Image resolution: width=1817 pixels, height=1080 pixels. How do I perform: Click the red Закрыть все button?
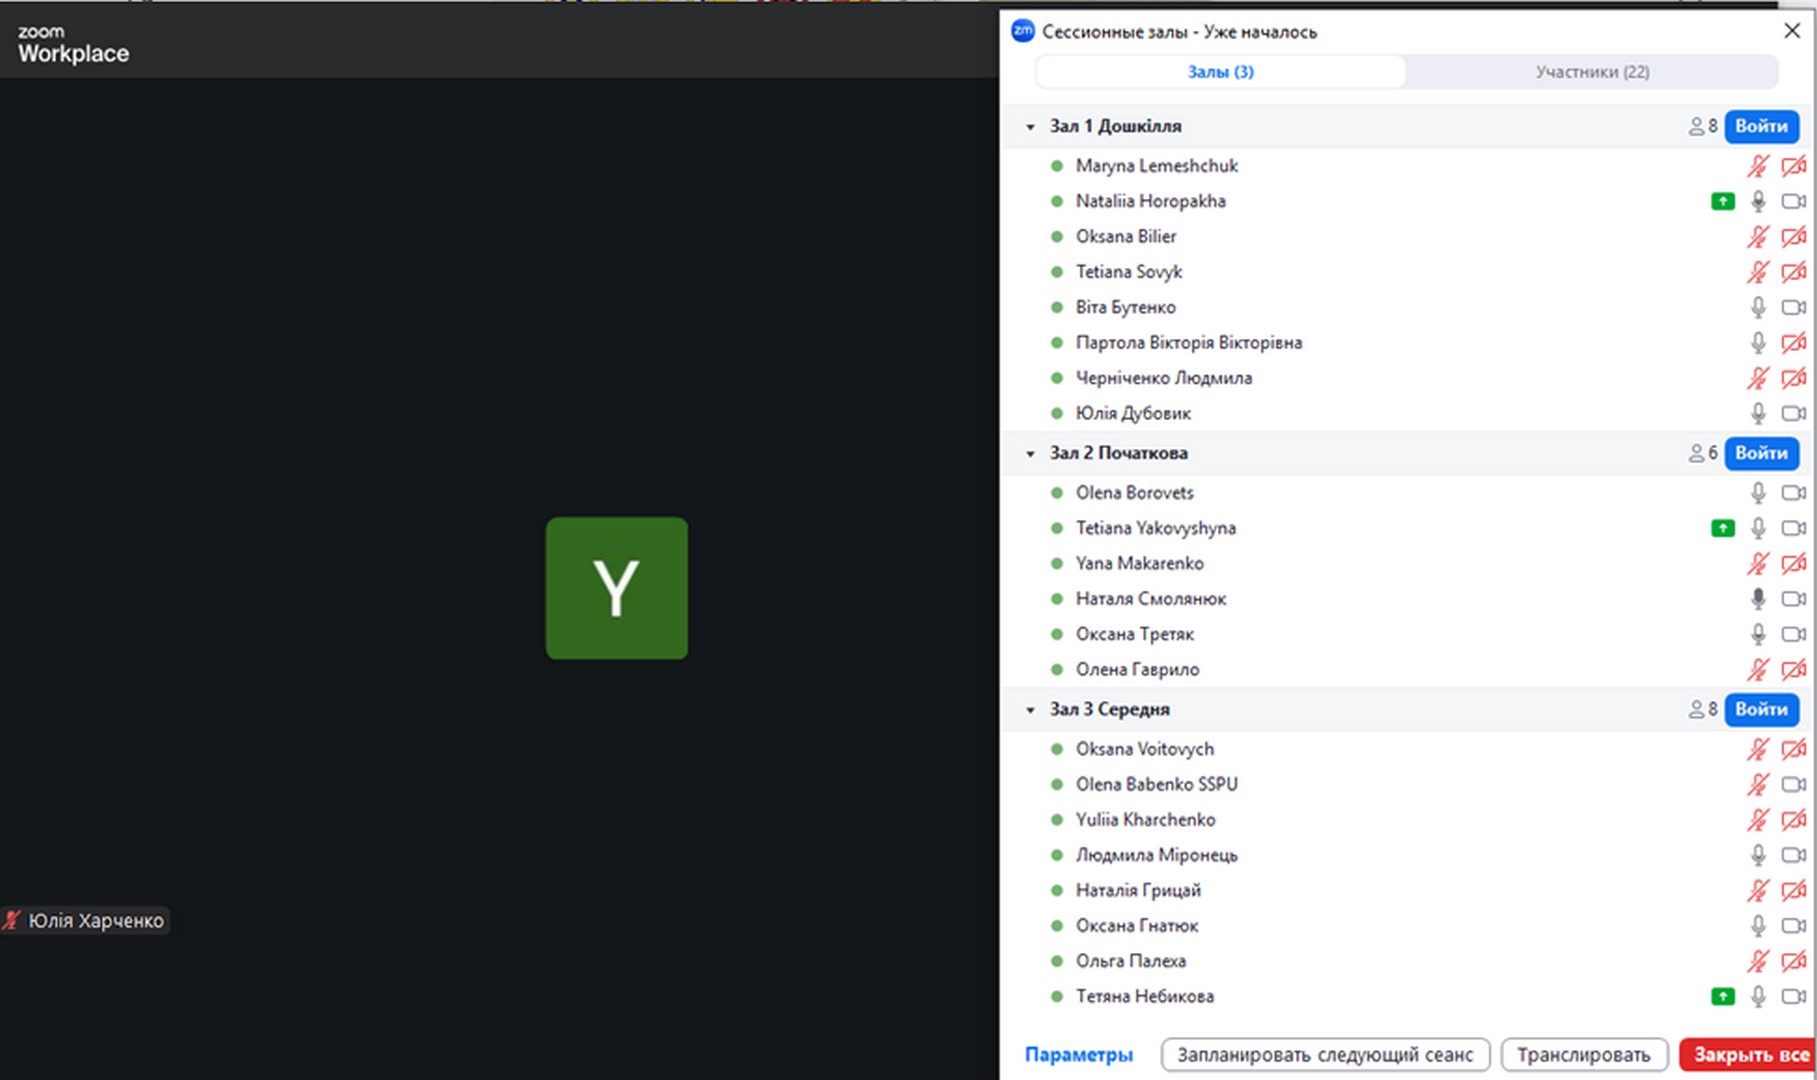tap(1749, 1055)
